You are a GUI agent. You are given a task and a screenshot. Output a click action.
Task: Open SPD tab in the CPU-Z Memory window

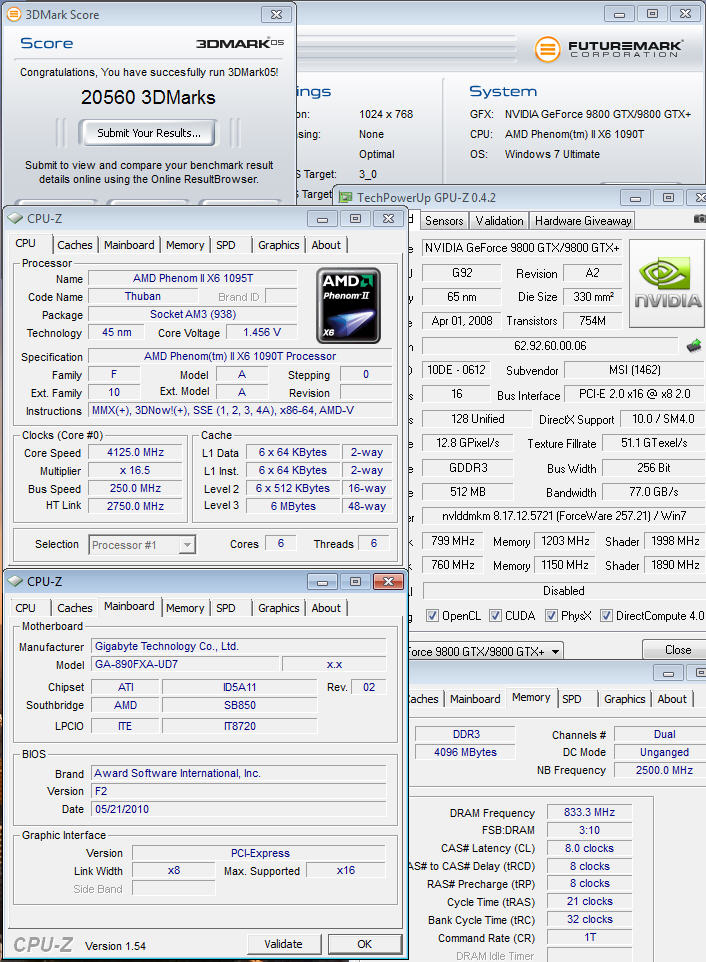(572, 699)
